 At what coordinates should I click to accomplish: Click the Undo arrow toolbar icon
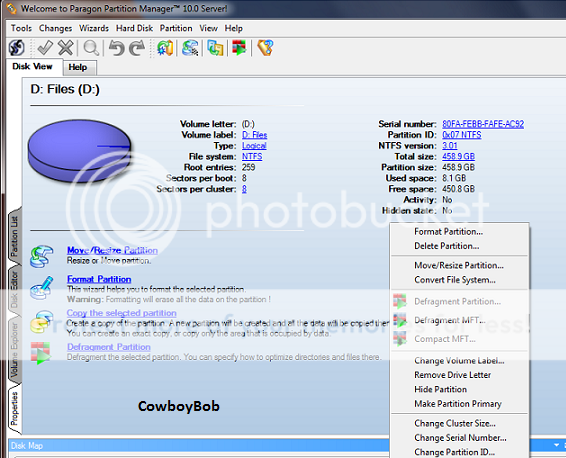point(117,48)
